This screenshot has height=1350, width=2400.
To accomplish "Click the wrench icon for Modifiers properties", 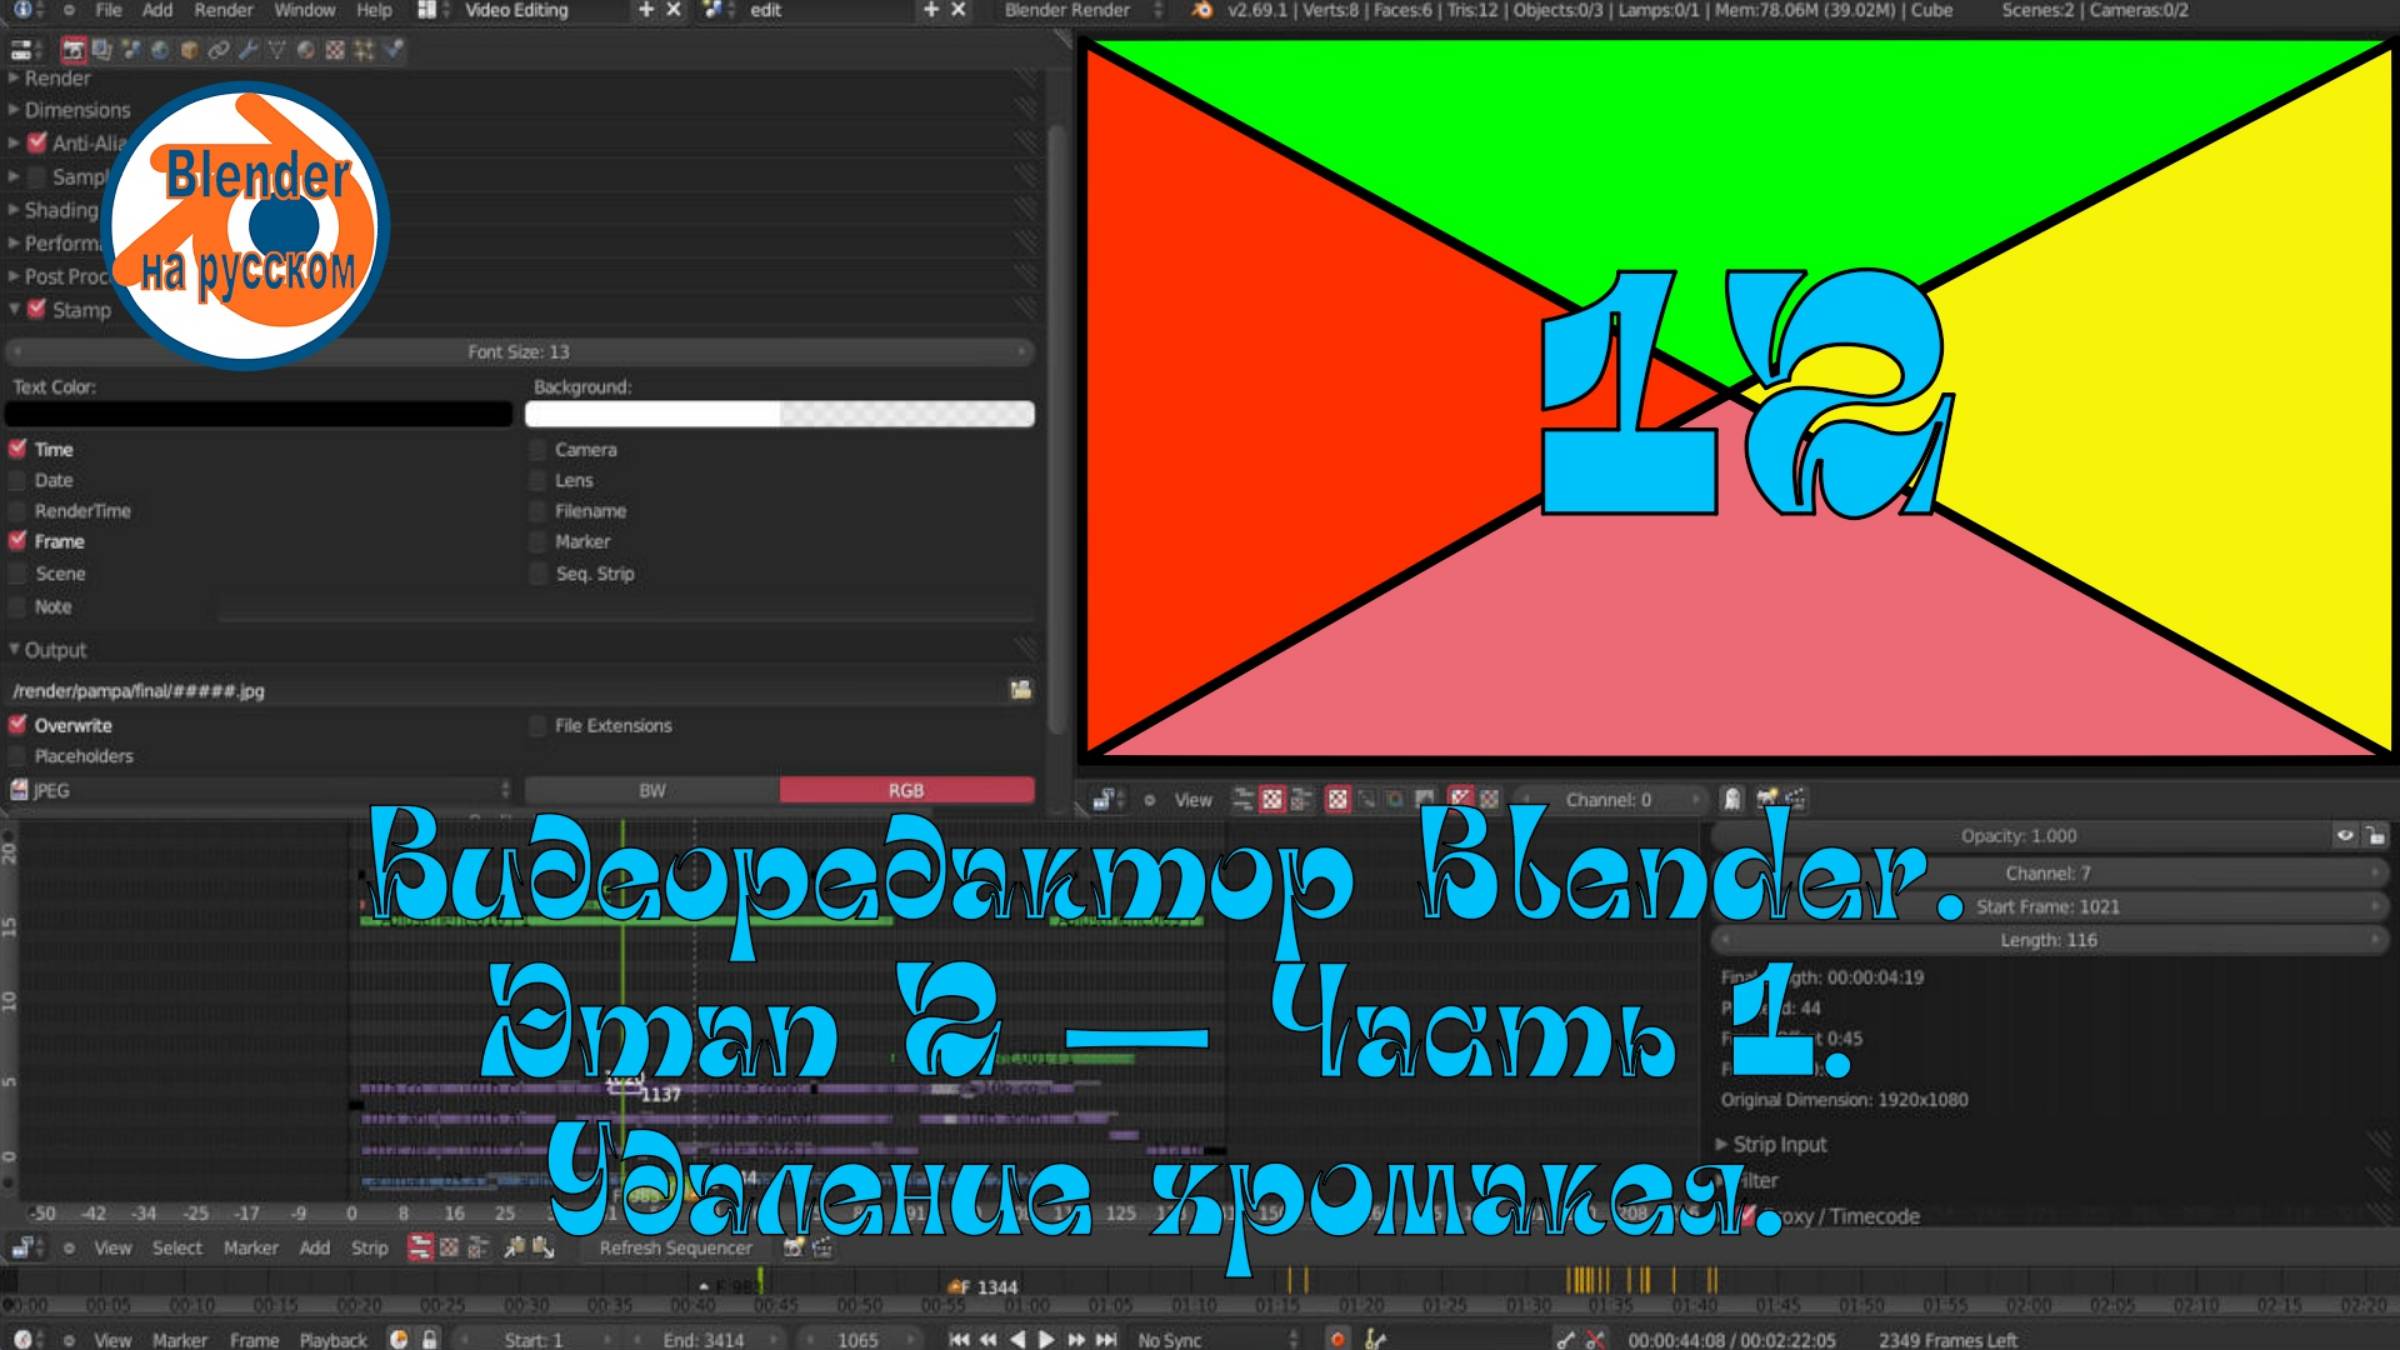I will point(249,48).
